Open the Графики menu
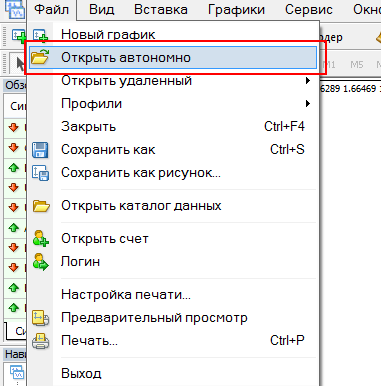 point(236,10)
